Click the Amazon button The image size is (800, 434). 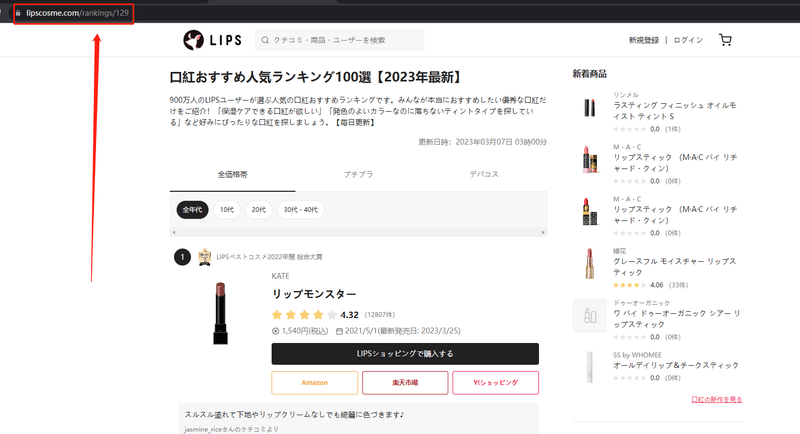coord(314,382)
